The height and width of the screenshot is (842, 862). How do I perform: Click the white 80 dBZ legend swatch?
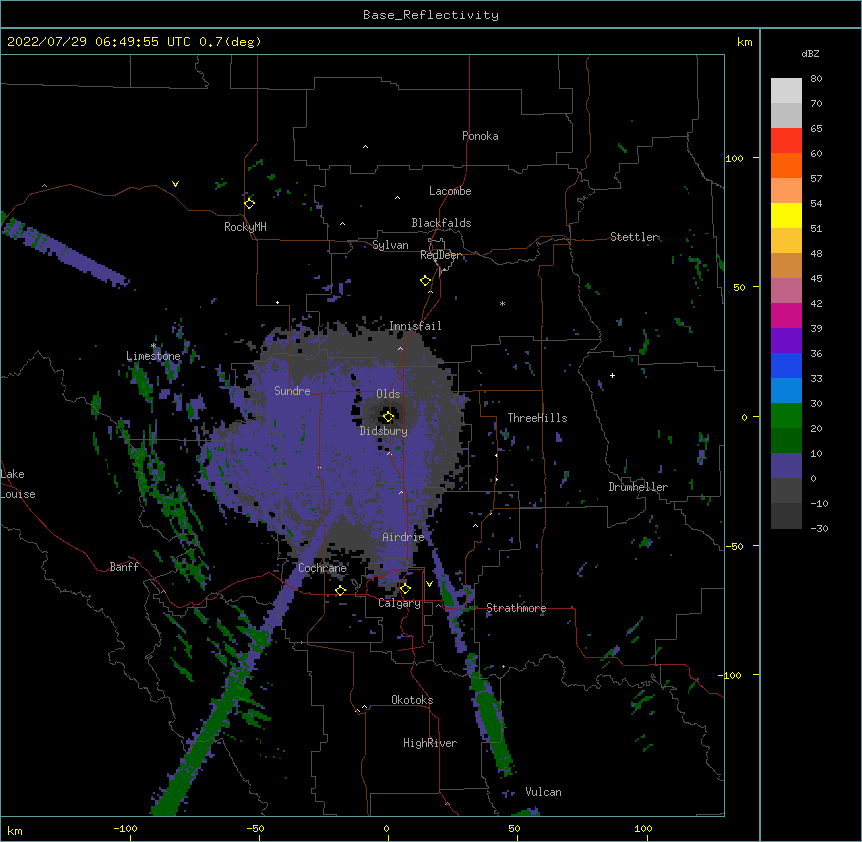click(x=786, y=91)
